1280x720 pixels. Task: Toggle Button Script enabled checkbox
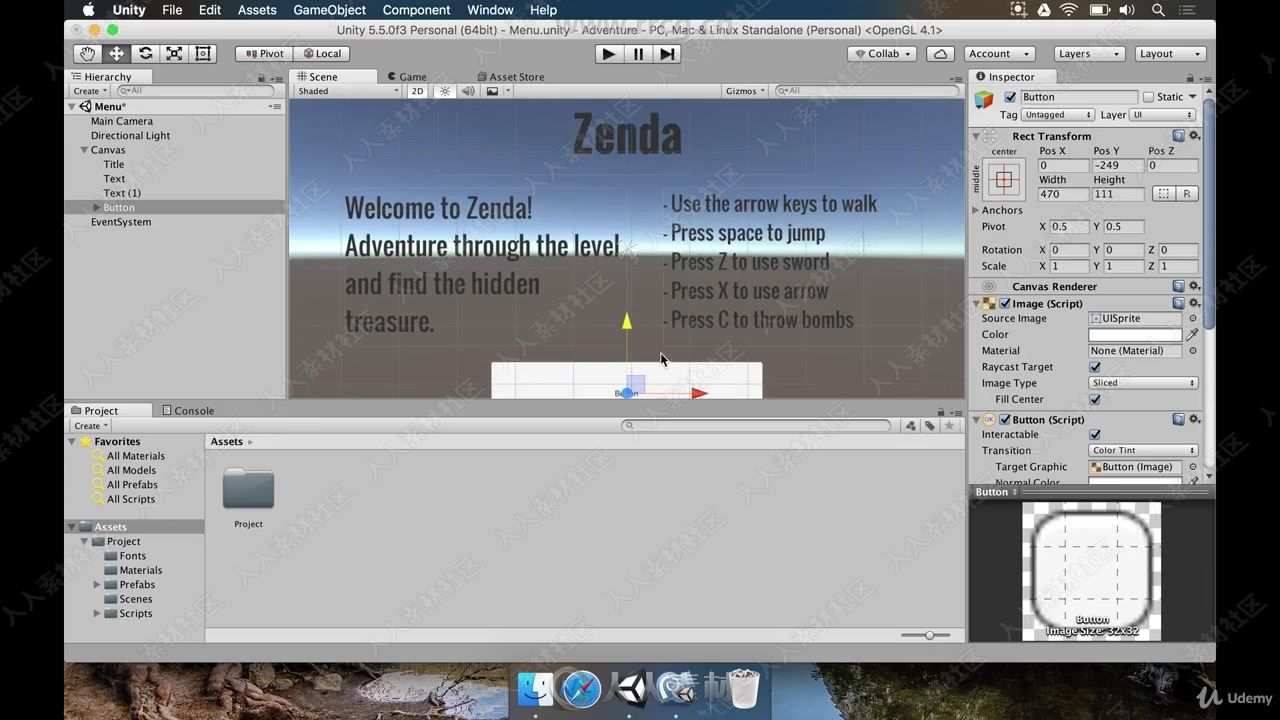(x=1005, y=420)
